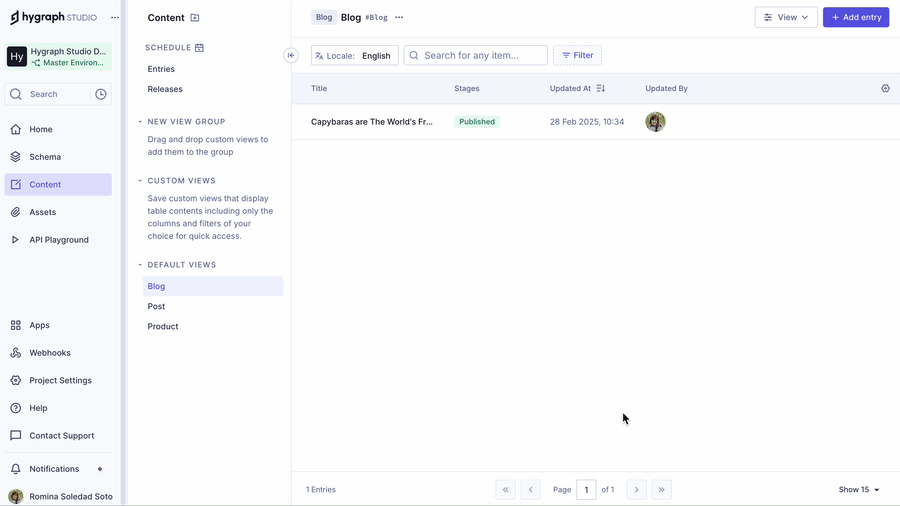Go to Schema in the sidebar
The width and height of the screenshot is (900, 506).
coord(45,157)
